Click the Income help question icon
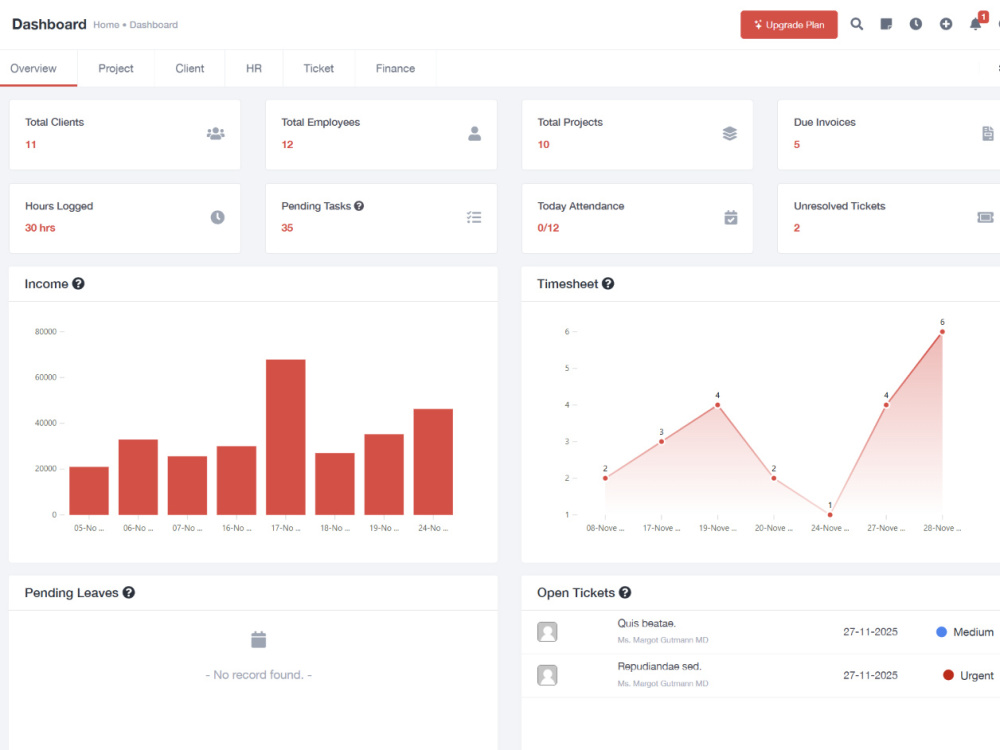This screenshot has width=1000, height=750. click(x=78, y=284)
